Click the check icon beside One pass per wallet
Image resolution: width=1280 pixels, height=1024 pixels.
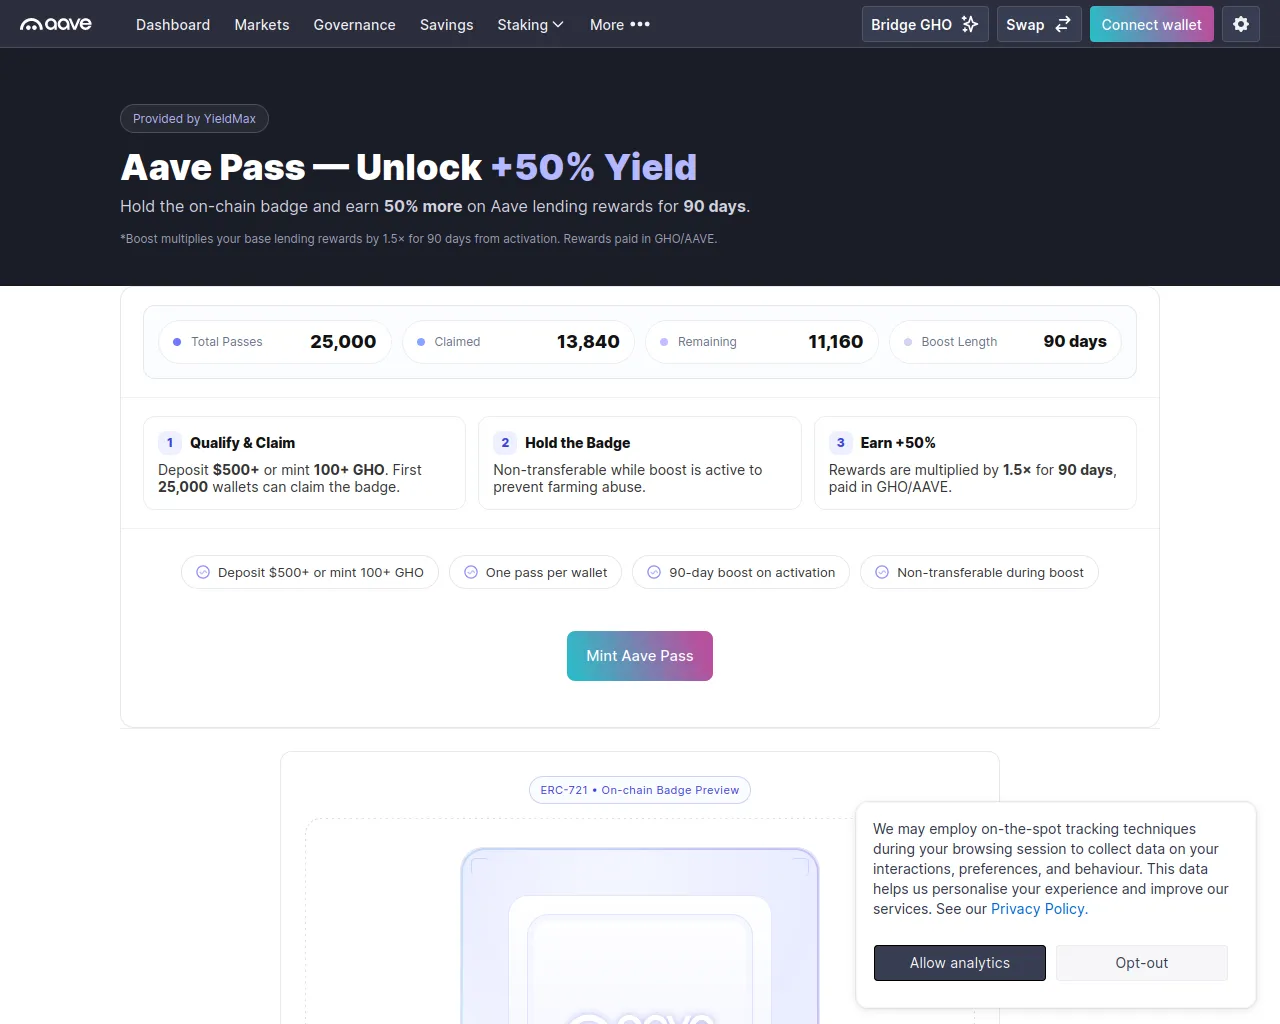click(x=471, y=572)
